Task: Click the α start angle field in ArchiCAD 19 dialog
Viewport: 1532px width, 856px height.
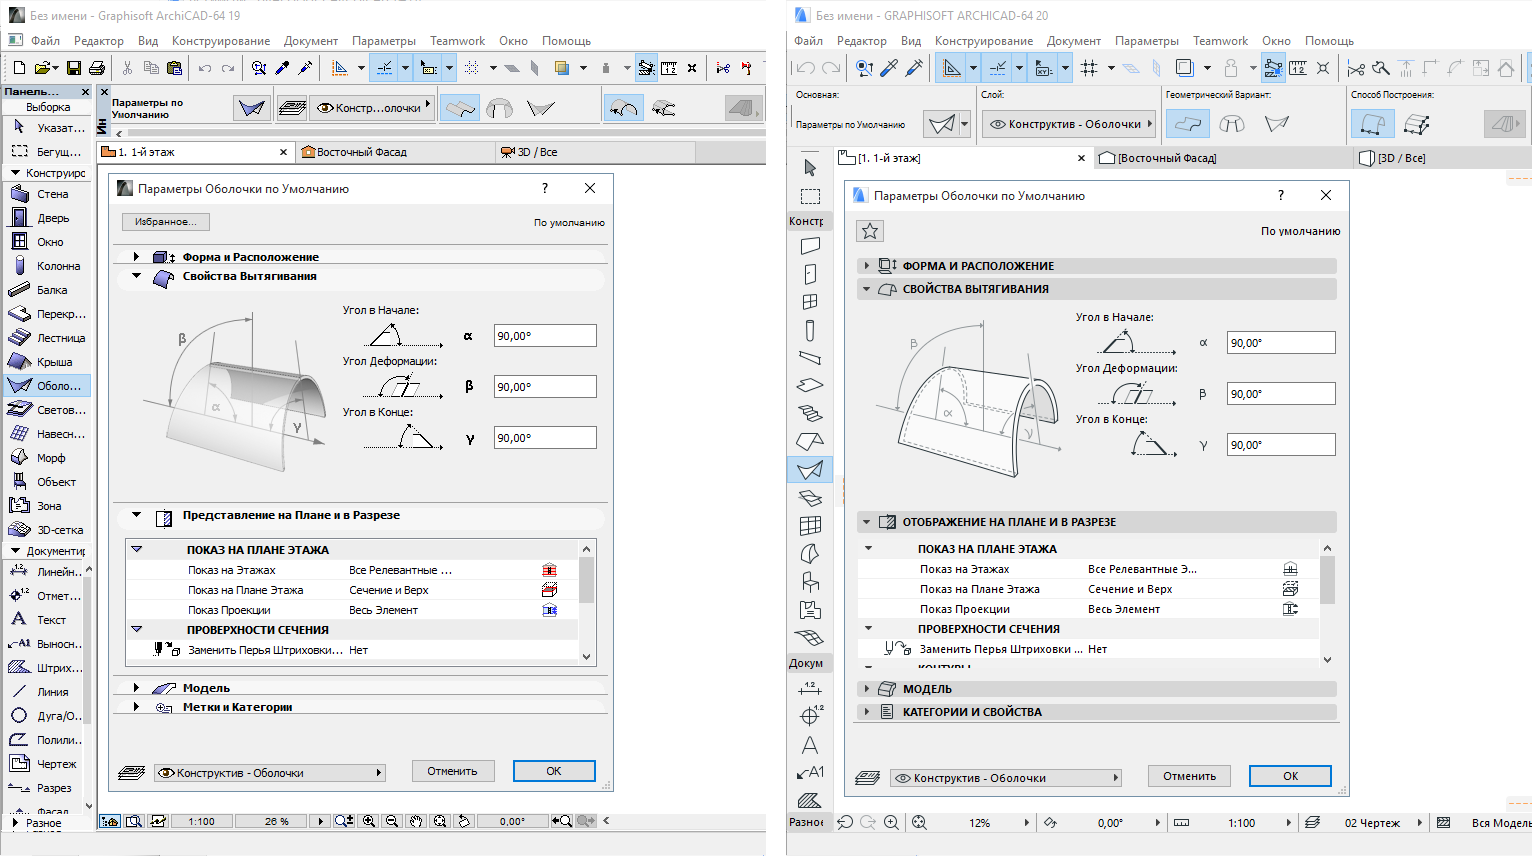Action: click(x=545, y=336)
